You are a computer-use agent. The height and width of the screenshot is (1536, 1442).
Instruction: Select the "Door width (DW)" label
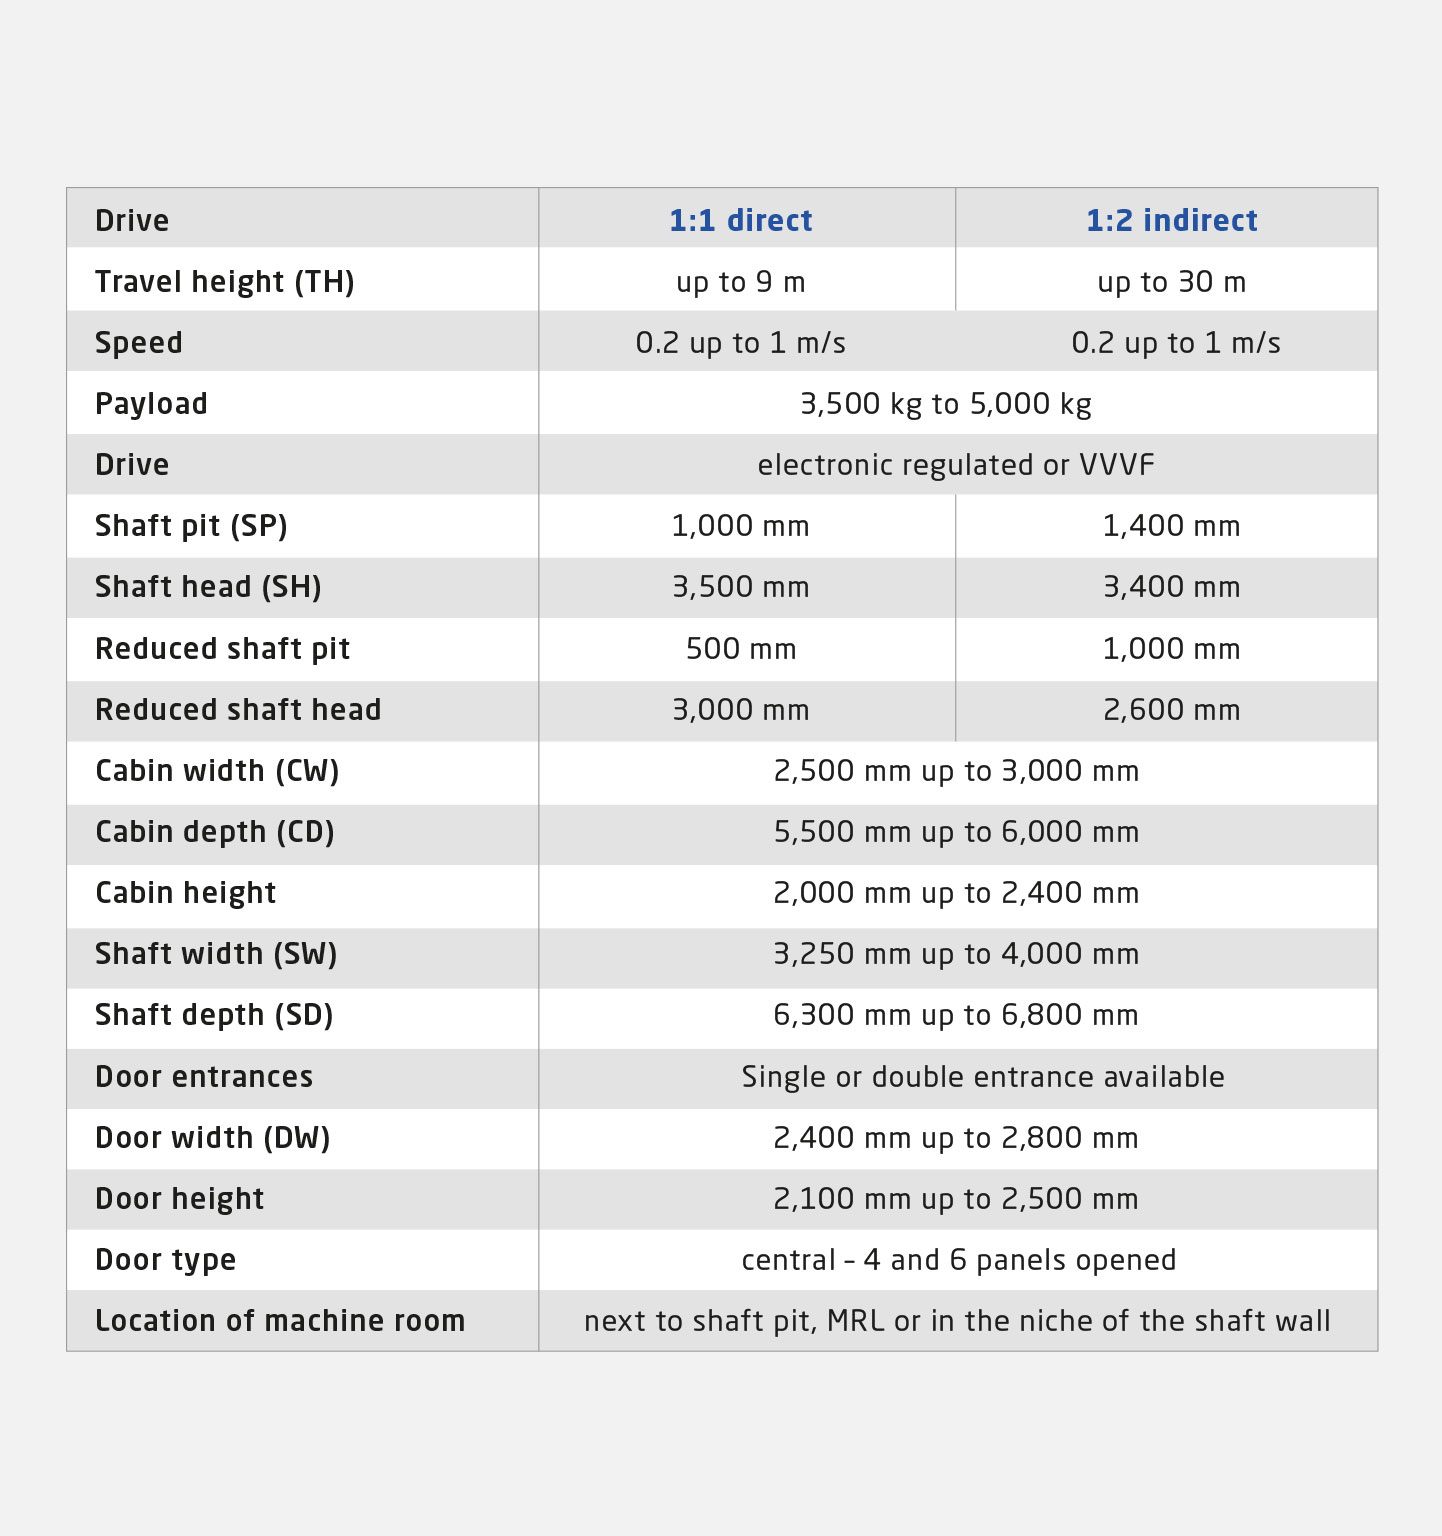coord(212,1138)
